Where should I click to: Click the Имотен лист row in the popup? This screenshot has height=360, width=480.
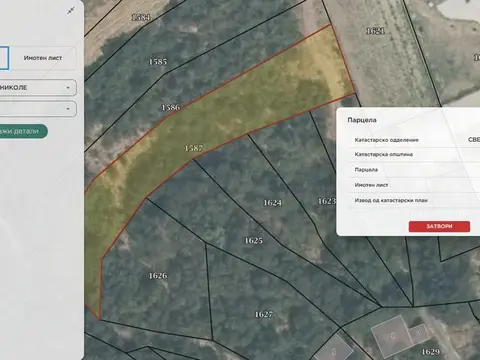413,185
